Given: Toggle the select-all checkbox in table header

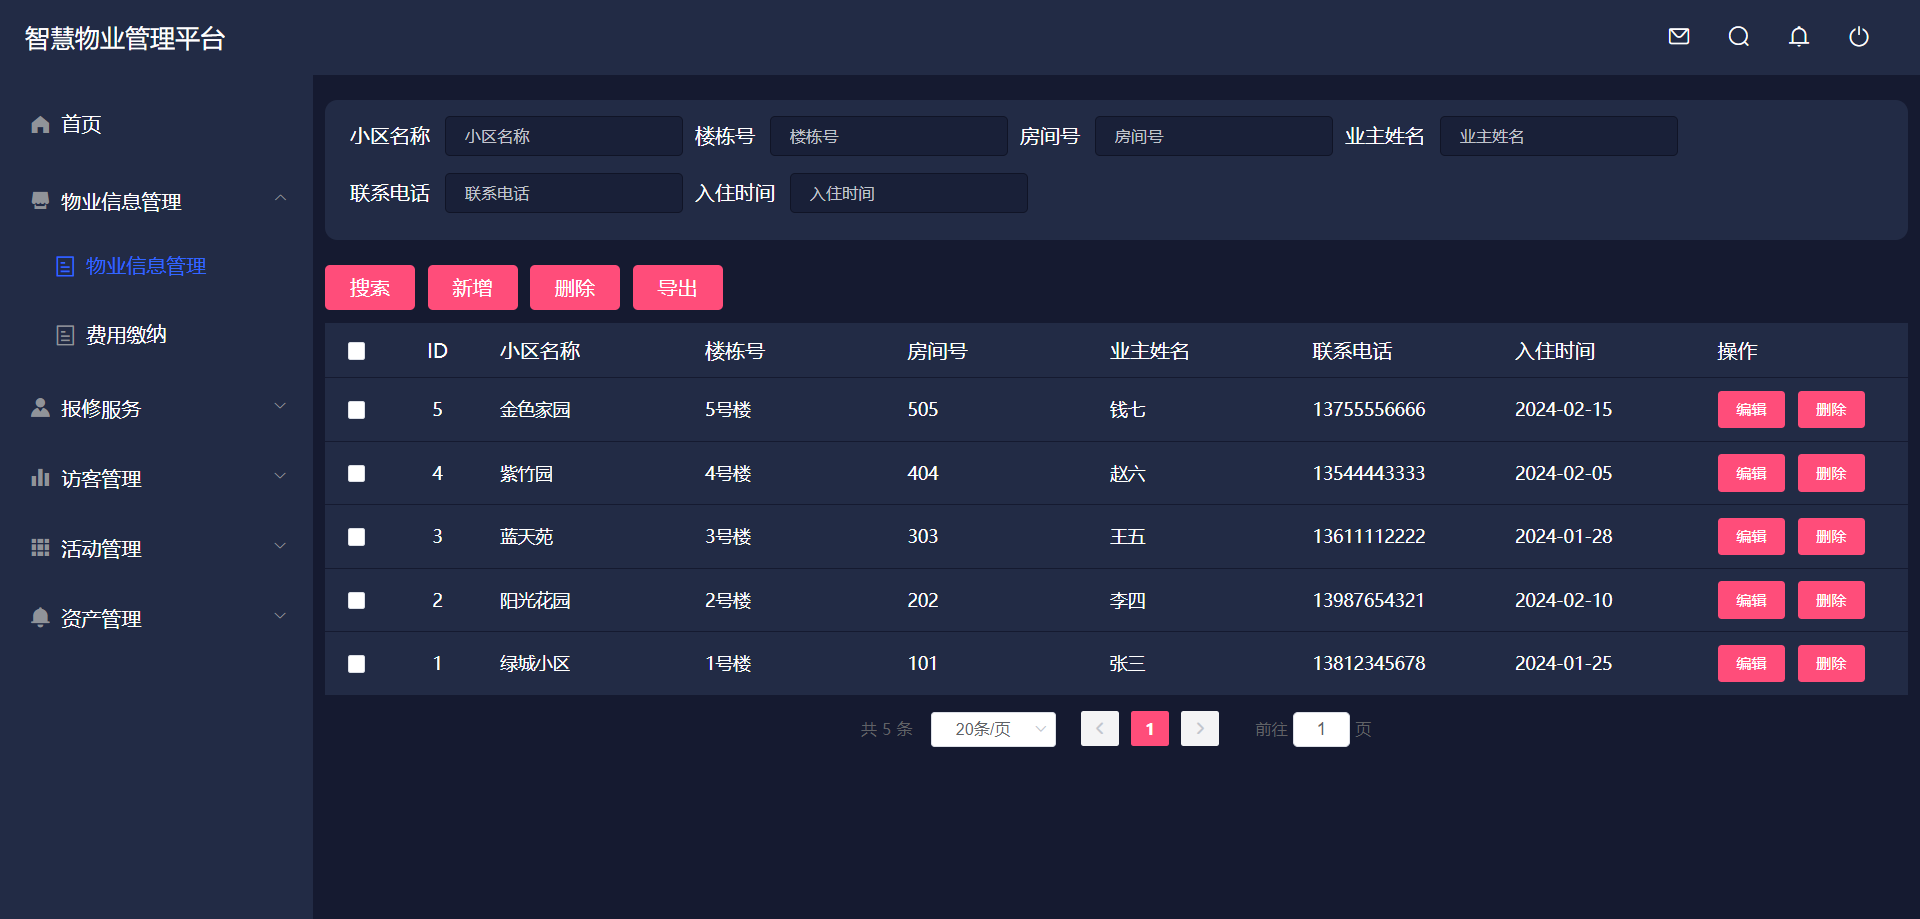Looking at the screenshot, I should coord(356,351).
